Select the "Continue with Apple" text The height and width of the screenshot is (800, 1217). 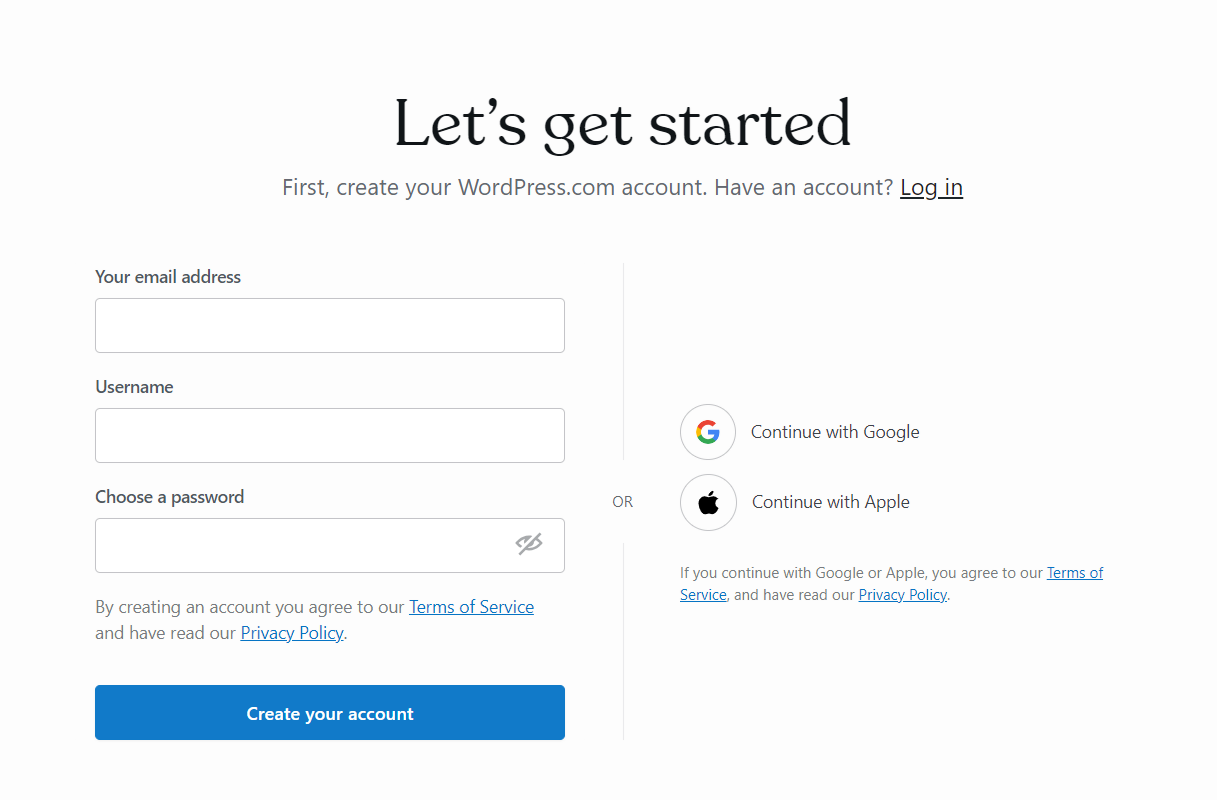coord(831,502)
